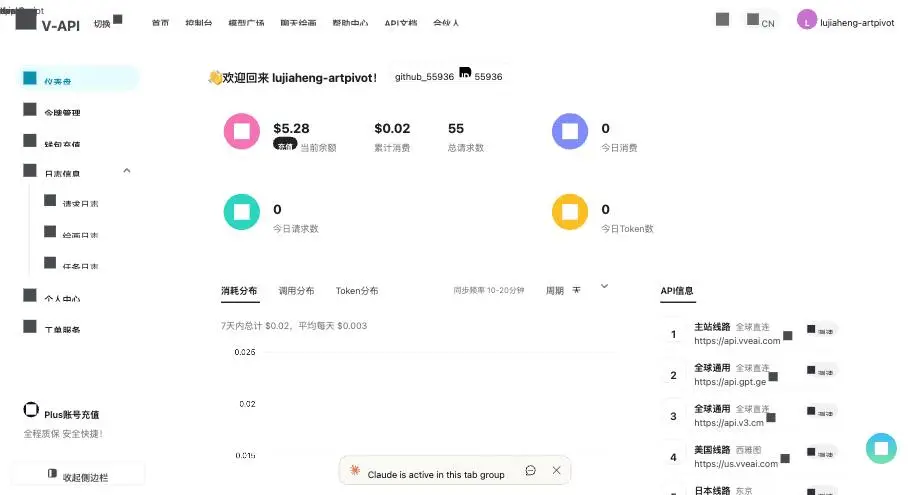Switch to the 调用分布 tab
This screenshot has width=910, height=495.
coord(296,291)
